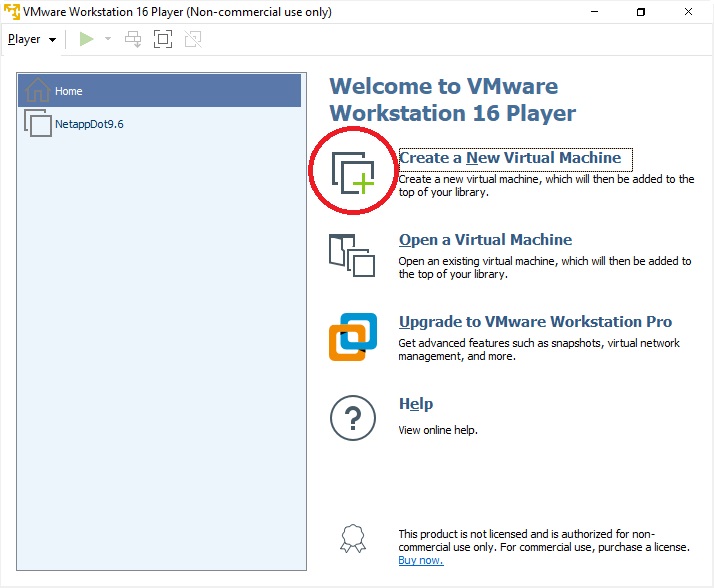Enter full screen mode icon
714x588 pixels.
coord(163,39)
